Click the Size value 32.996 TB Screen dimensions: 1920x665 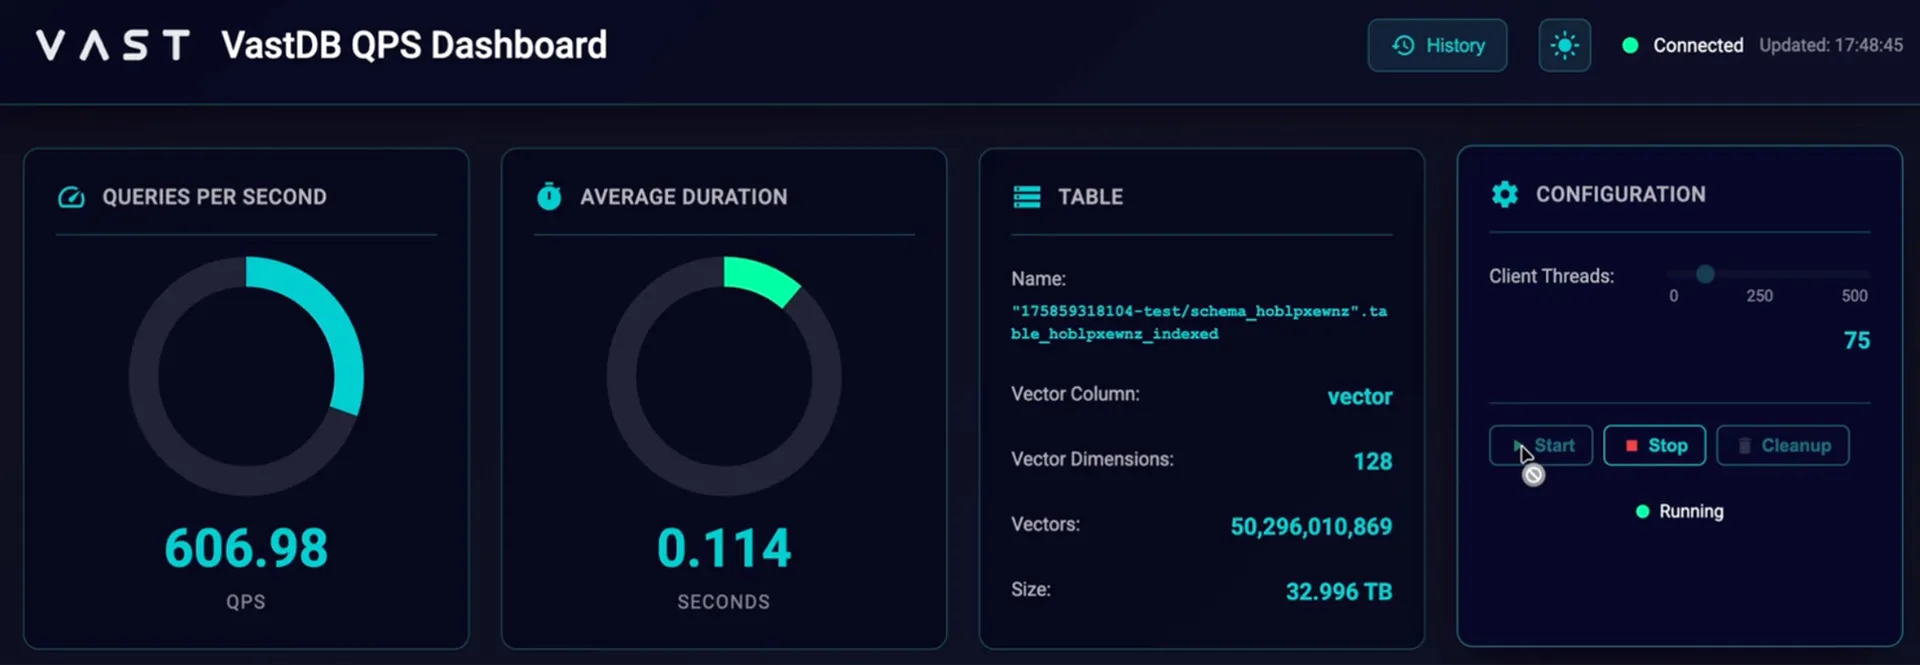(1339, 592)
